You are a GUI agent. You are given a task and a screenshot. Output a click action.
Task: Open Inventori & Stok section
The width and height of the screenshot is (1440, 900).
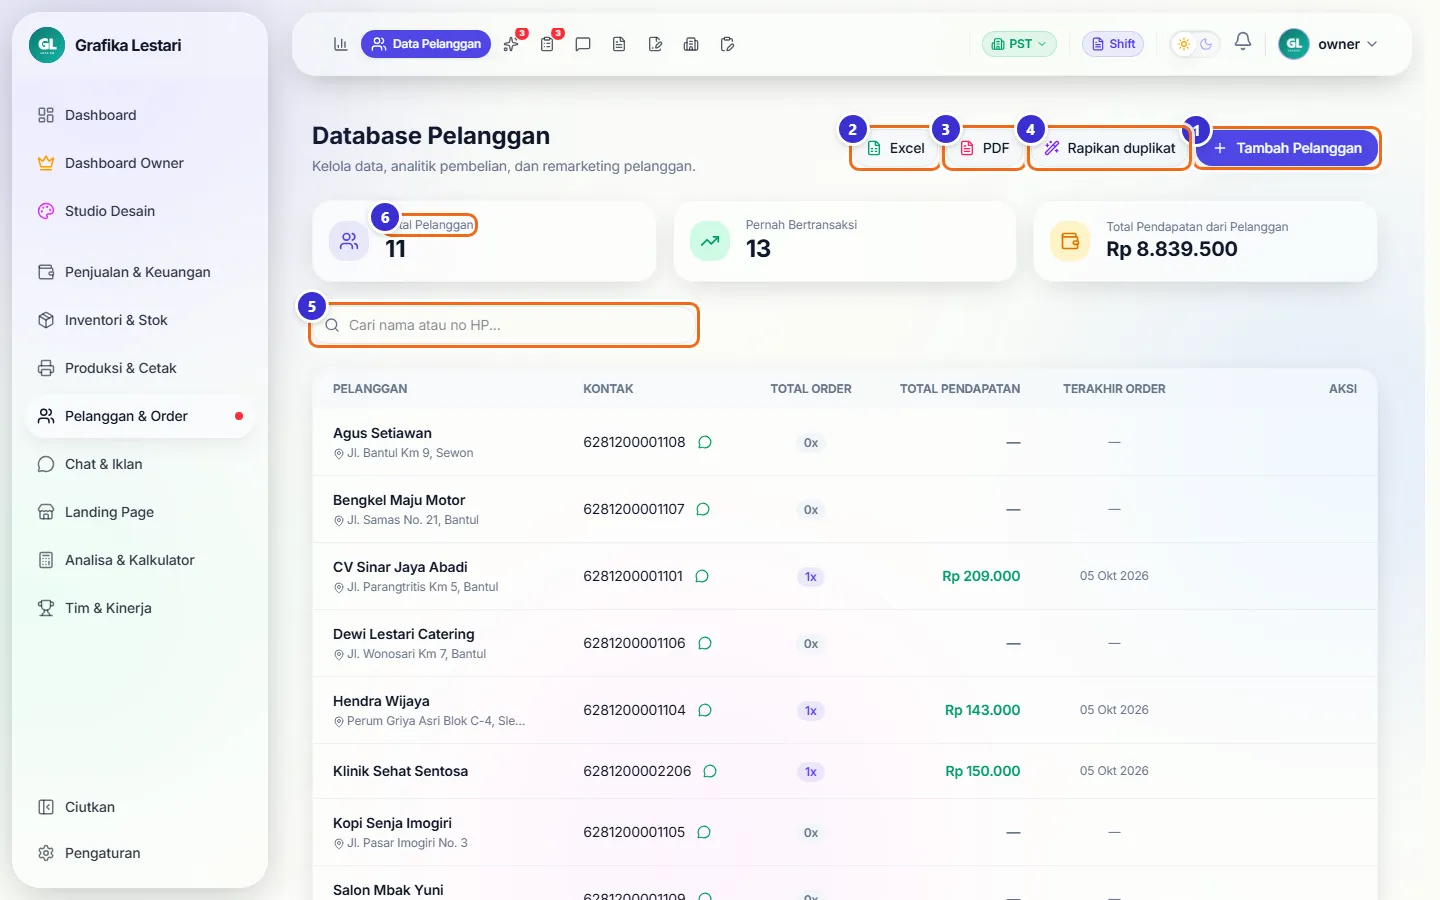coord(140,320)
